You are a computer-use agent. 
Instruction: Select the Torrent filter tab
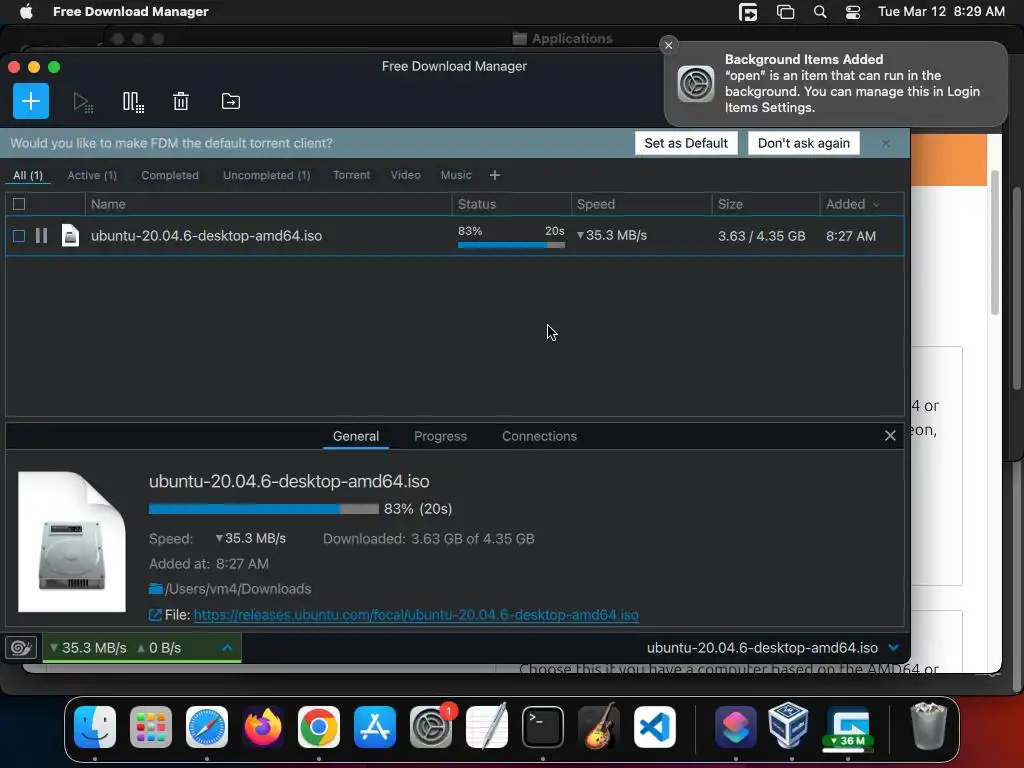click(x=351, y=175)
